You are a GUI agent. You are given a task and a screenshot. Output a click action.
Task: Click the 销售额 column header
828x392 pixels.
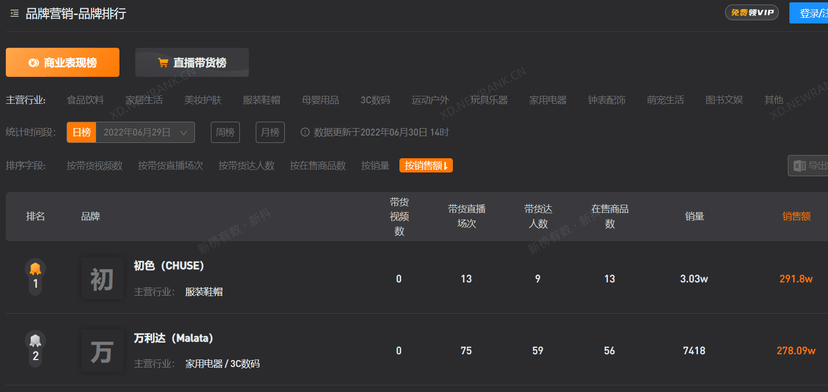[x=796, y=217]
